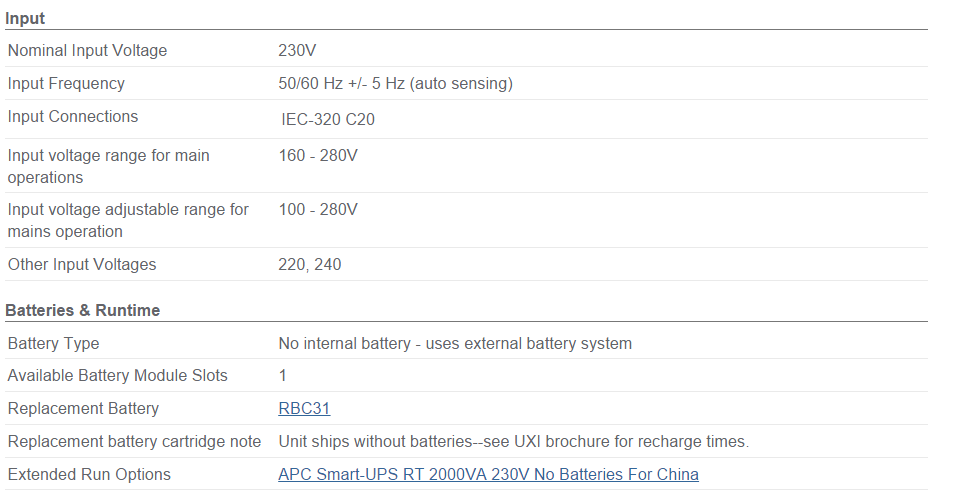Open APC Smart-UPS RT 2000VA China link
Screen dimensions: 956x502
(x=488, y=474)
